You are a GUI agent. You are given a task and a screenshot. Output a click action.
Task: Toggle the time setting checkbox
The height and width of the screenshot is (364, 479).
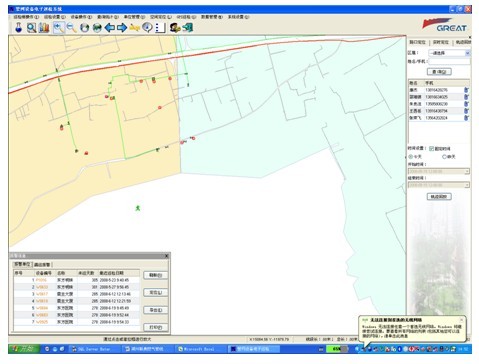[431, 149]
